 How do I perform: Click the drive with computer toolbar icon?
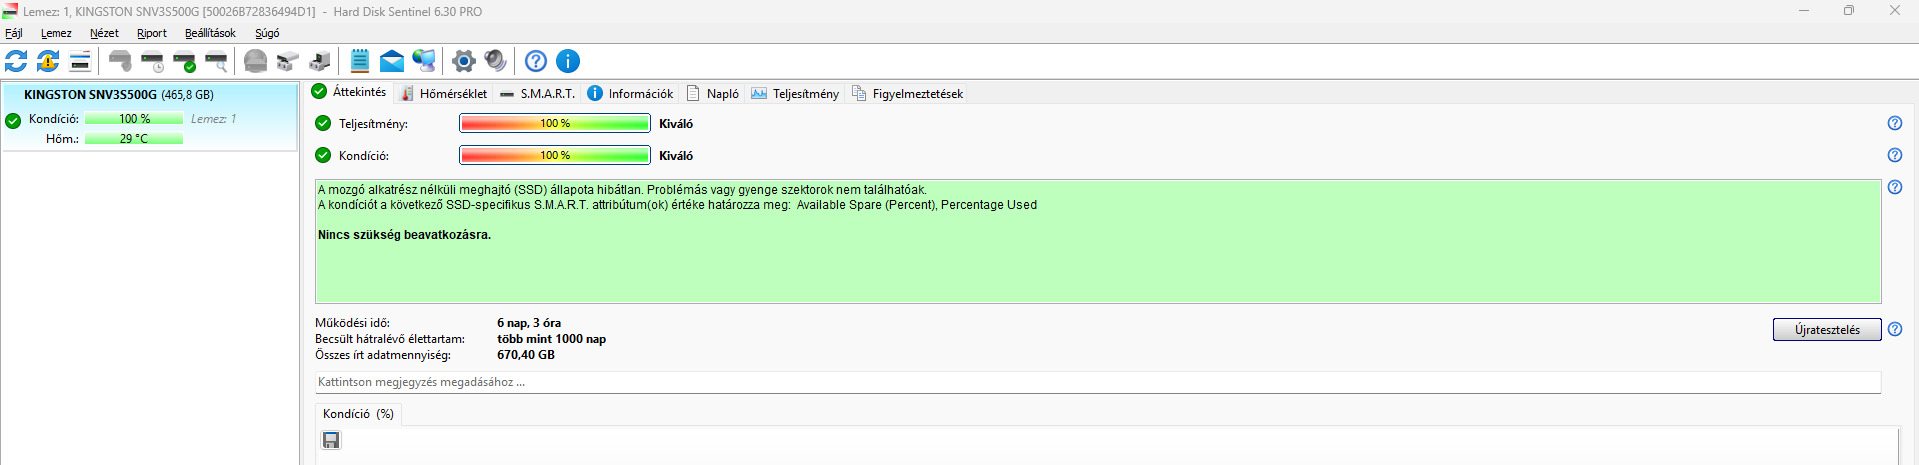[x=320, y=61]
